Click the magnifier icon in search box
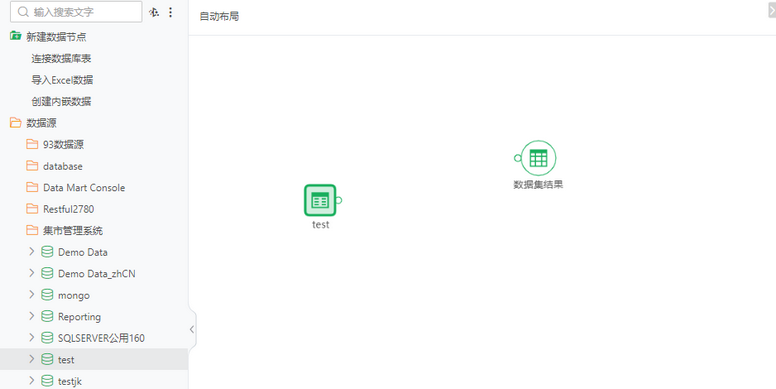776x389 pixels. (x=23, y=12)
